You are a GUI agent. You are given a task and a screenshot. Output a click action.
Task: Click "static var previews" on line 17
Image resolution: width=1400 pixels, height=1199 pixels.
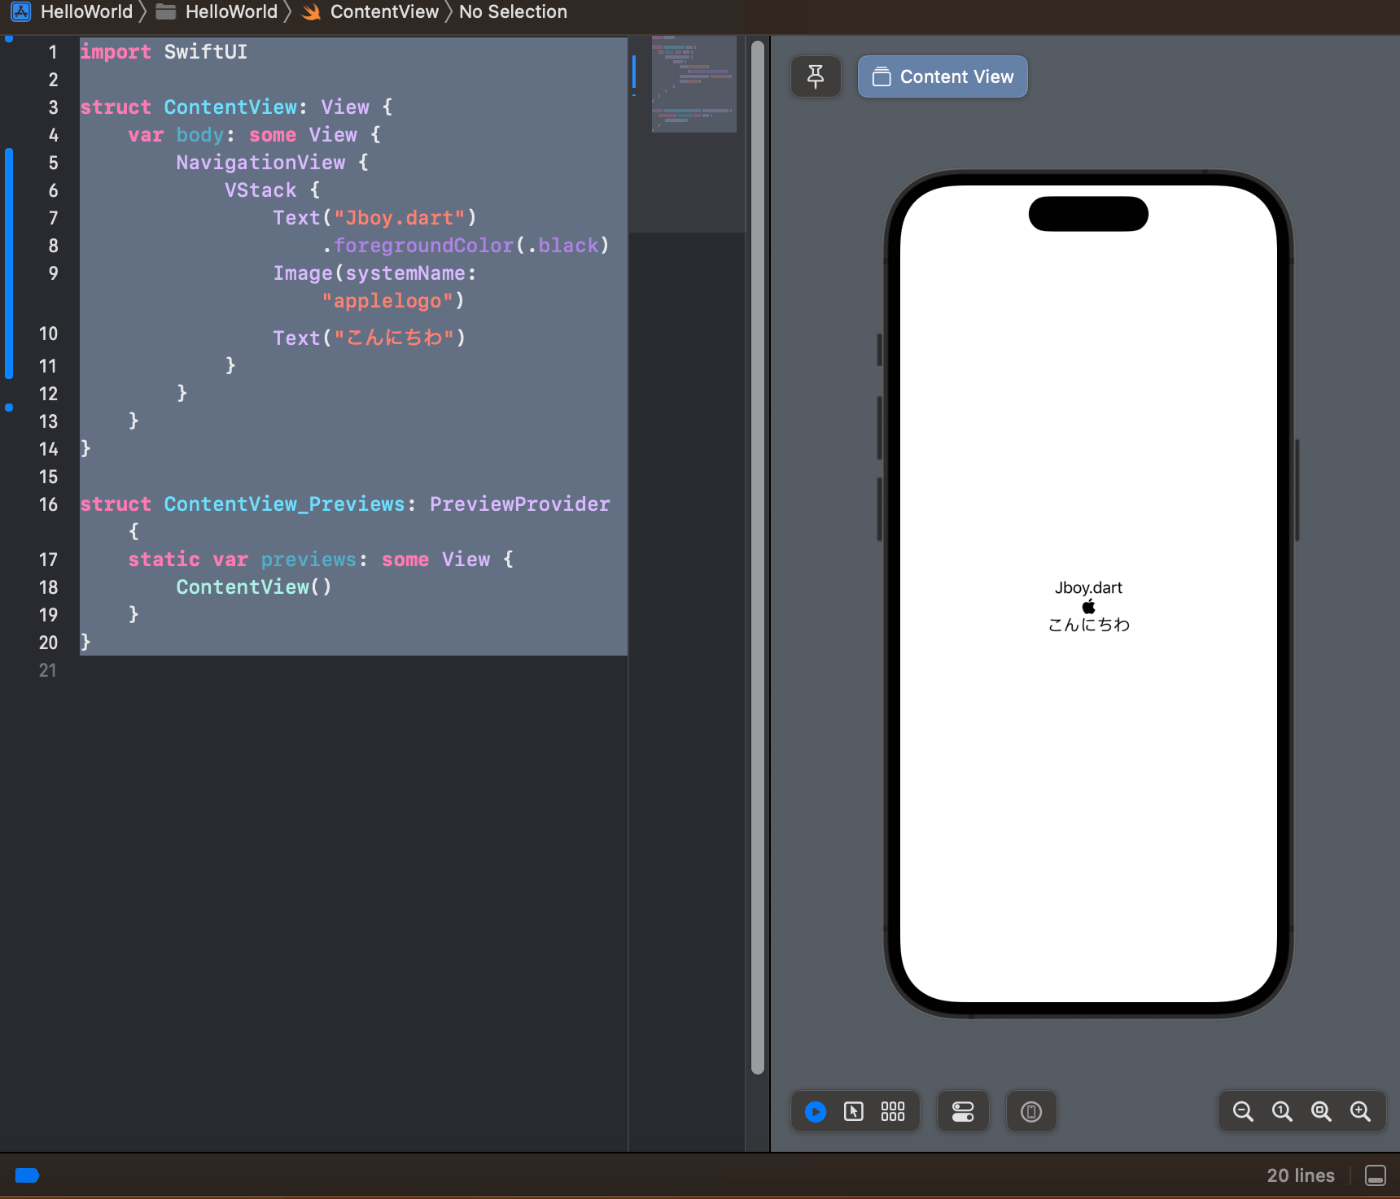(x=242, y=560)
